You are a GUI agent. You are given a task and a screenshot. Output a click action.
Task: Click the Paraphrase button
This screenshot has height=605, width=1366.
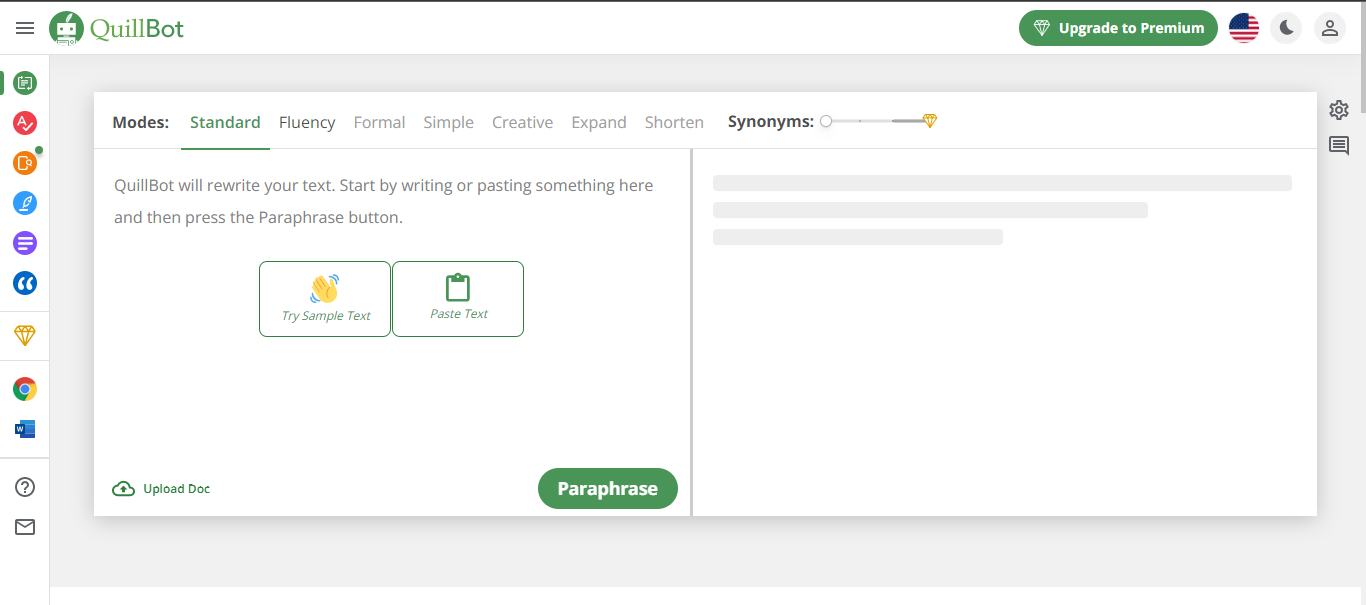click(x=608, y=489)
